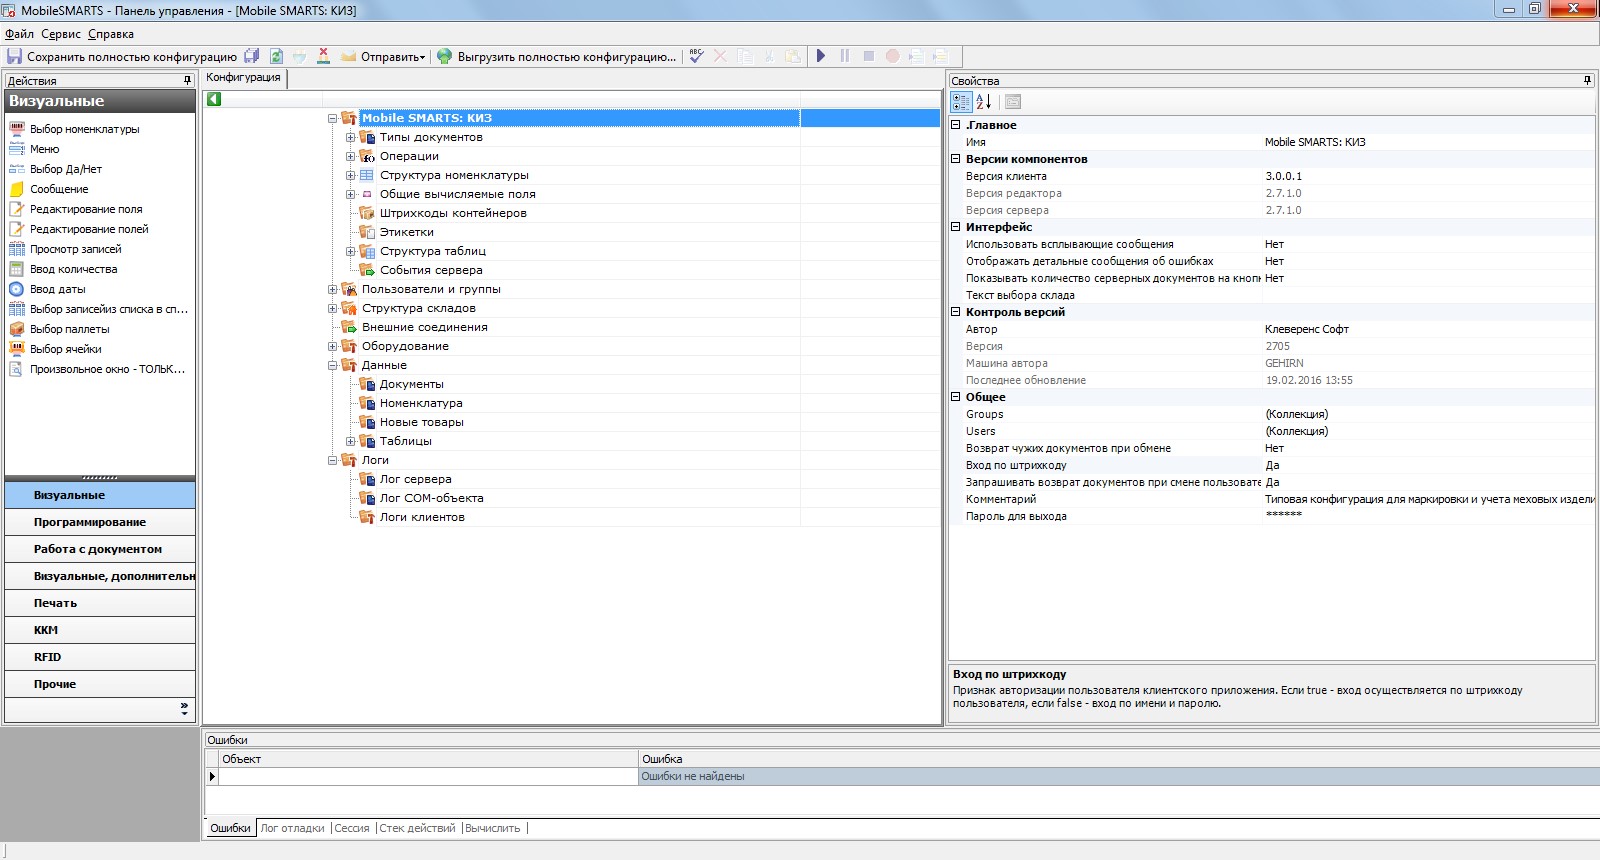Open the RFID actions group
Screen dimensions: 1600x860
(100, 657)
